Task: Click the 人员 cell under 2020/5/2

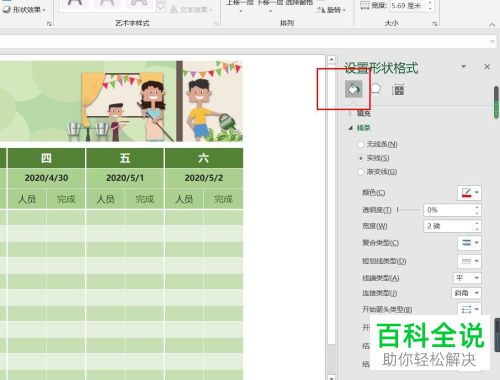Action: click(x=184, y=199)
